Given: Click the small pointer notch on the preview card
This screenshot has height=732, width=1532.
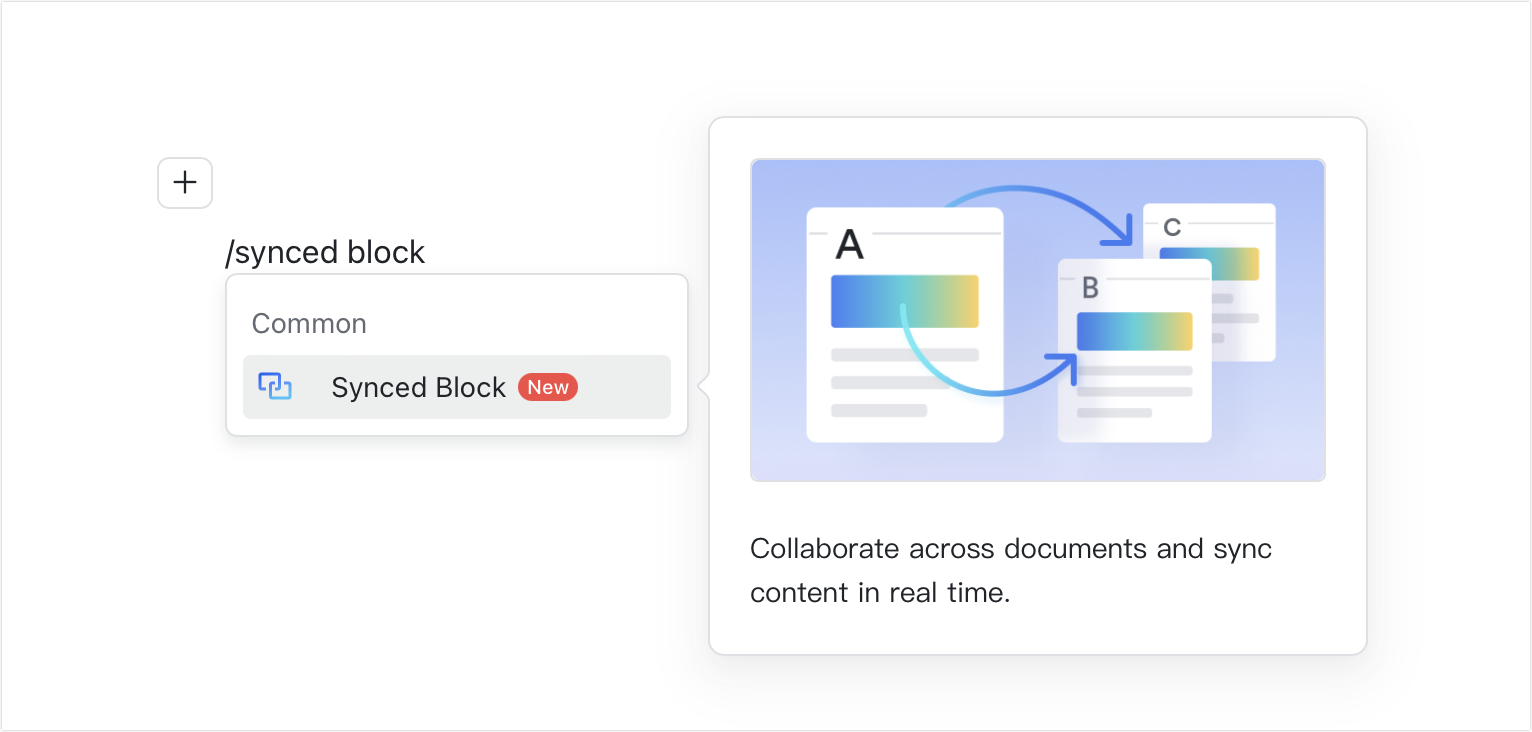Looking at the screenshot, I should coord(700,386).
